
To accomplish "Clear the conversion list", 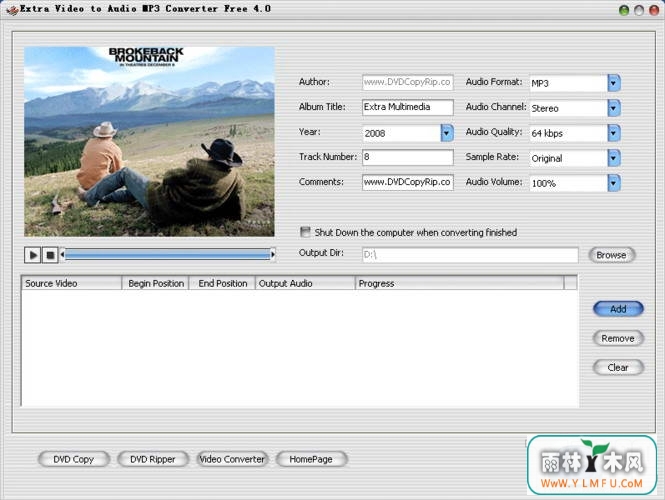I will tap(618, 368).
